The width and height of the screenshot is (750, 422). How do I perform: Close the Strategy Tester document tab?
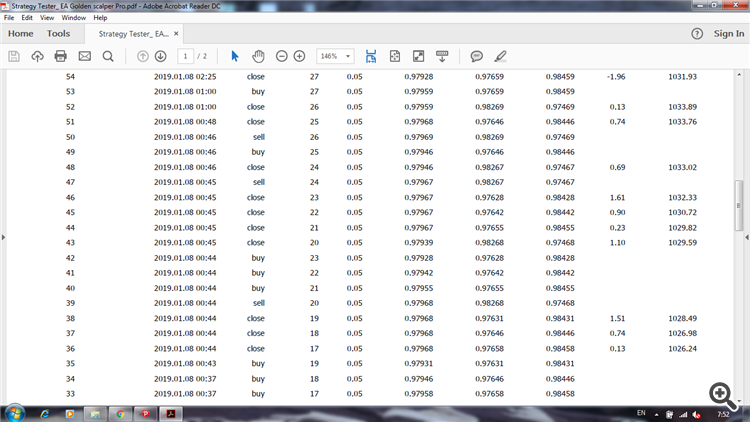coord(176,33)
